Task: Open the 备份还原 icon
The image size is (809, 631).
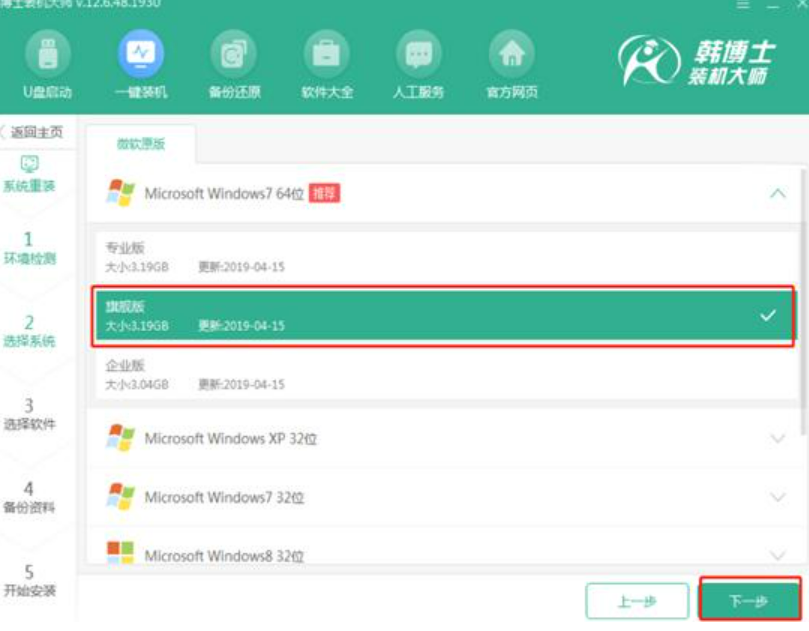Action: [x=234, y=54]
